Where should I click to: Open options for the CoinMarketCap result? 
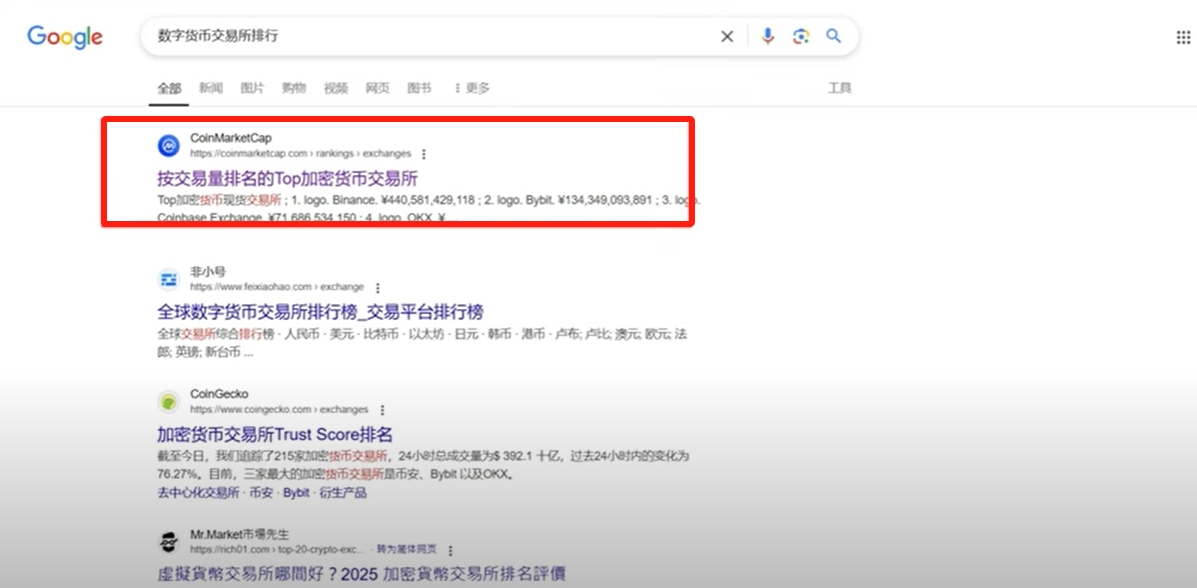tap(424, 154)
